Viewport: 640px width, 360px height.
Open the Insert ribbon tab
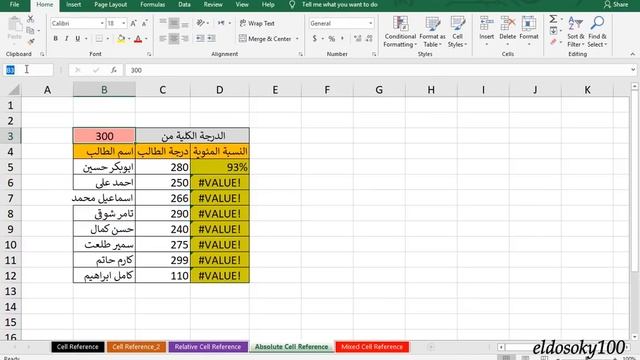tap(73, 4)
